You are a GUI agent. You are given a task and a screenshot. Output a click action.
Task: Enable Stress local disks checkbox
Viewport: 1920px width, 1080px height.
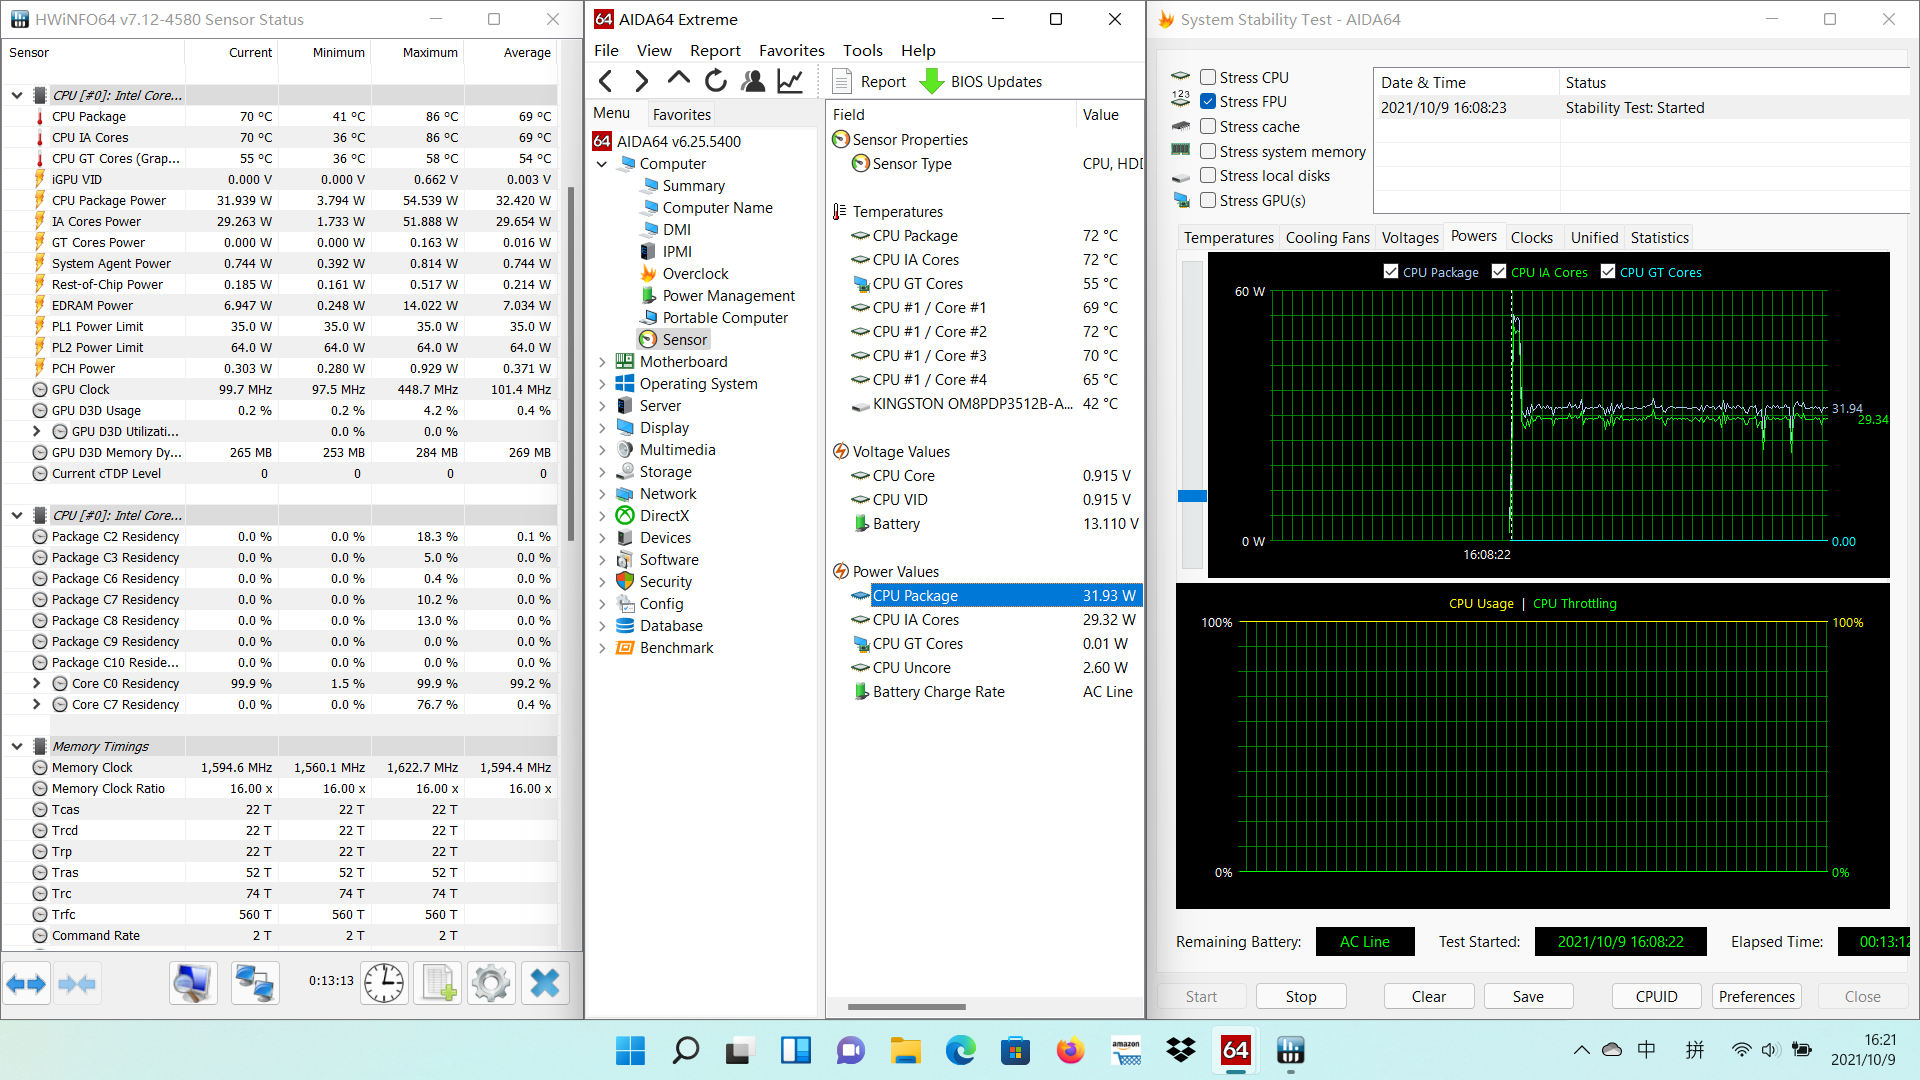click(1208, 175)
